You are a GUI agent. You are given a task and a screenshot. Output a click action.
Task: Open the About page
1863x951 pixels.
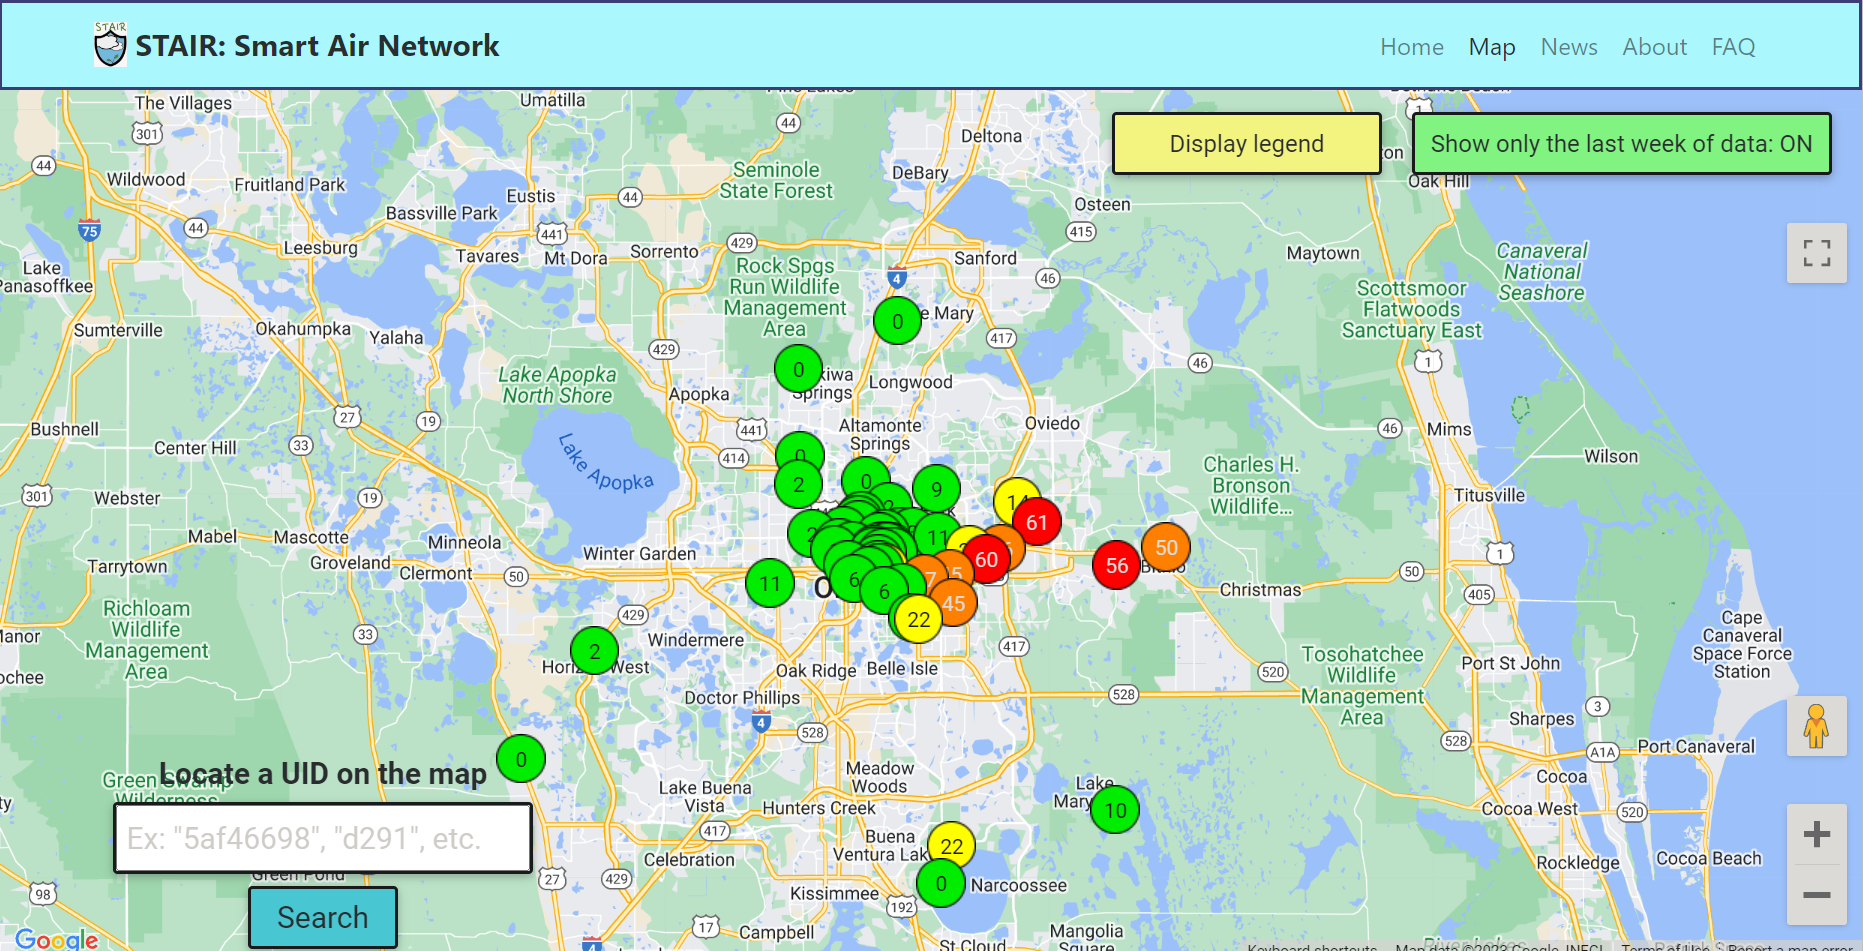pyautogui.click(x=1654, y=47)
